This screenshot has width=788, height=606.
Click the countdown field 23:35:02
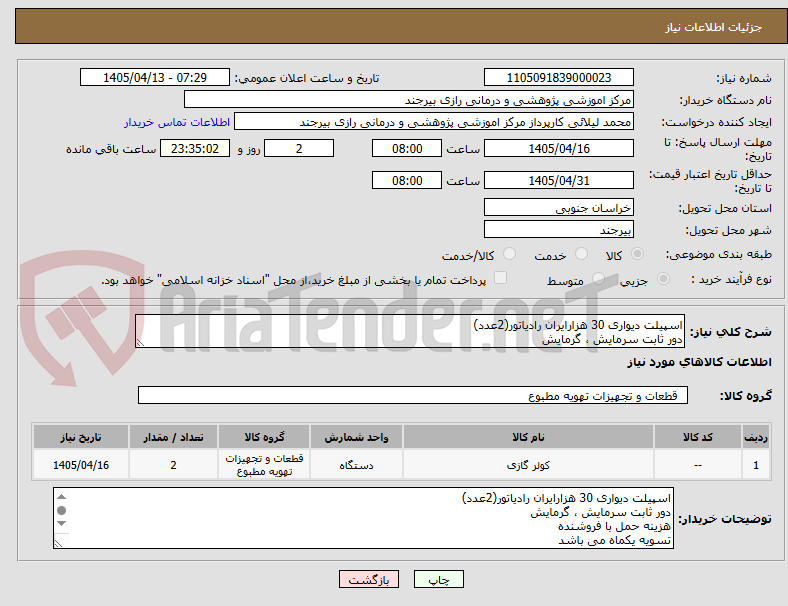point(195,148)
